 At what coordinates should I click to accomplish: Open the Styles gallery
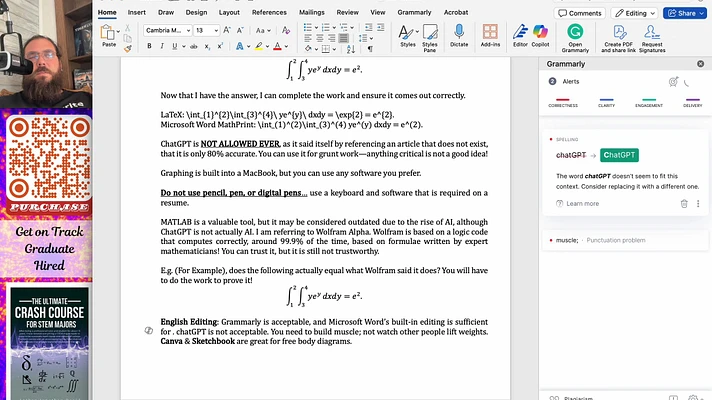coord(408,36)
